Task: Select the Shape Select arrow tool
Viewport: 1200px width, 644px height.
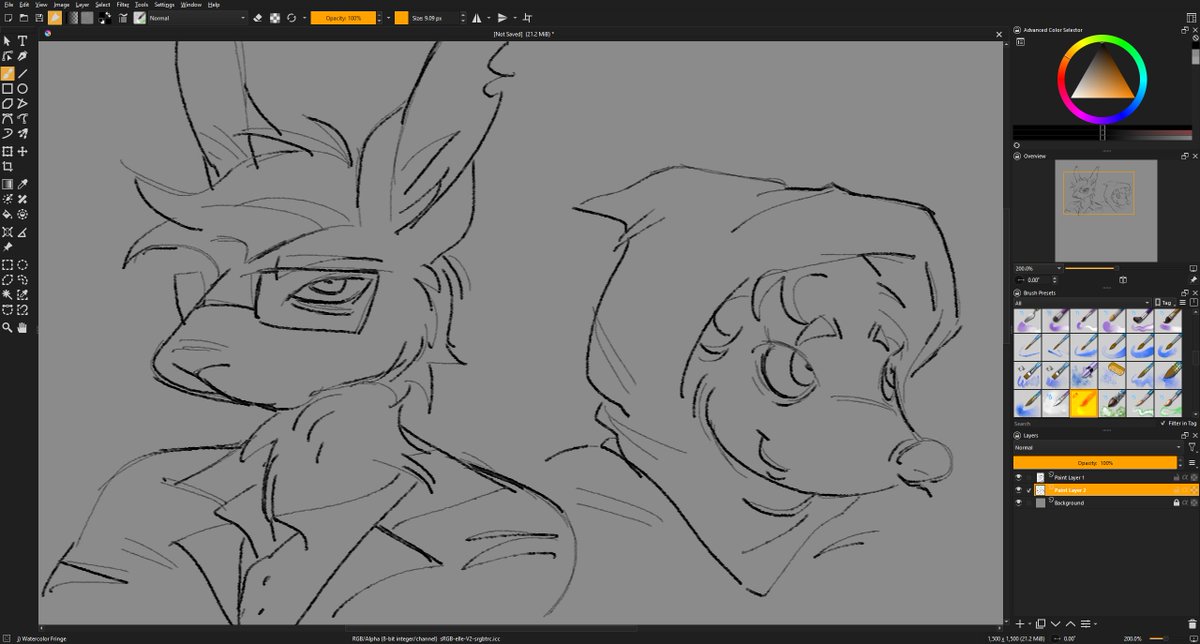Action: point(7,41)
